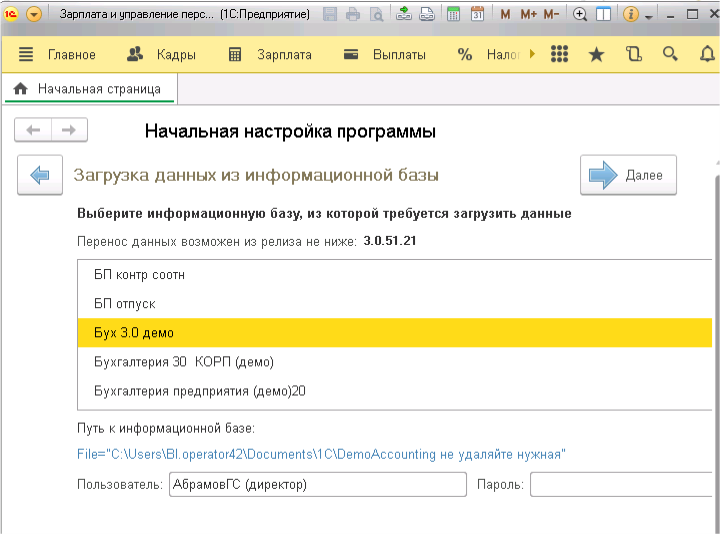
Task: Open the DemoAccounting file path link
Action: (321, 454)
